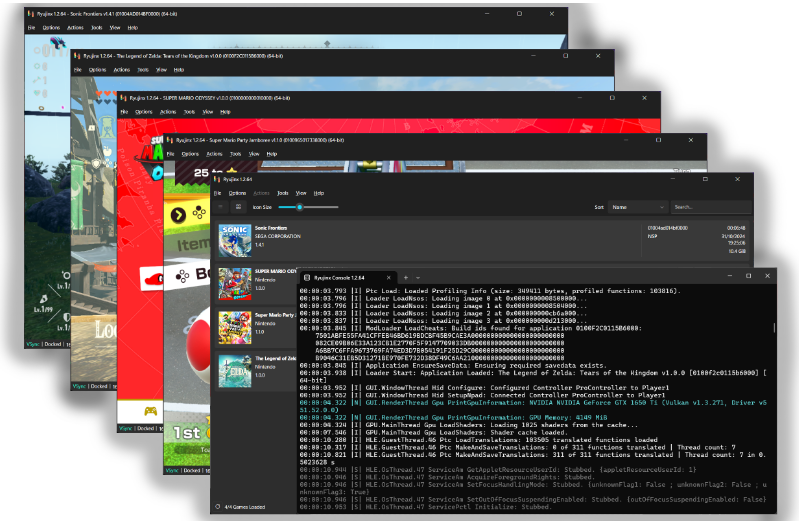This screenshot has width=799, height=525.
Task: Toggle Docked mode in Sonic Frontiers status bar
Action: tap(53, 344)
